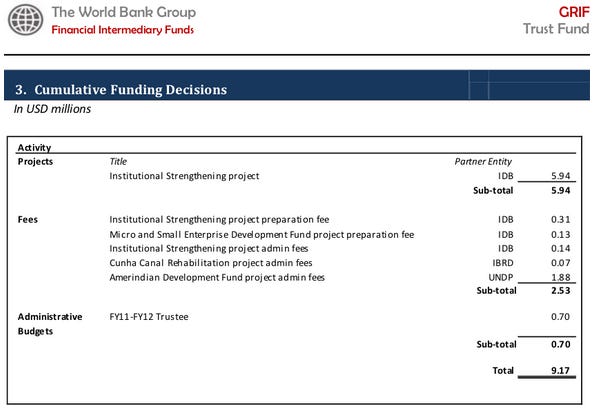The width and height of the screenshot is (595, 408).
Task: Select Institutional Strengthening project row title
Action: 184,176
